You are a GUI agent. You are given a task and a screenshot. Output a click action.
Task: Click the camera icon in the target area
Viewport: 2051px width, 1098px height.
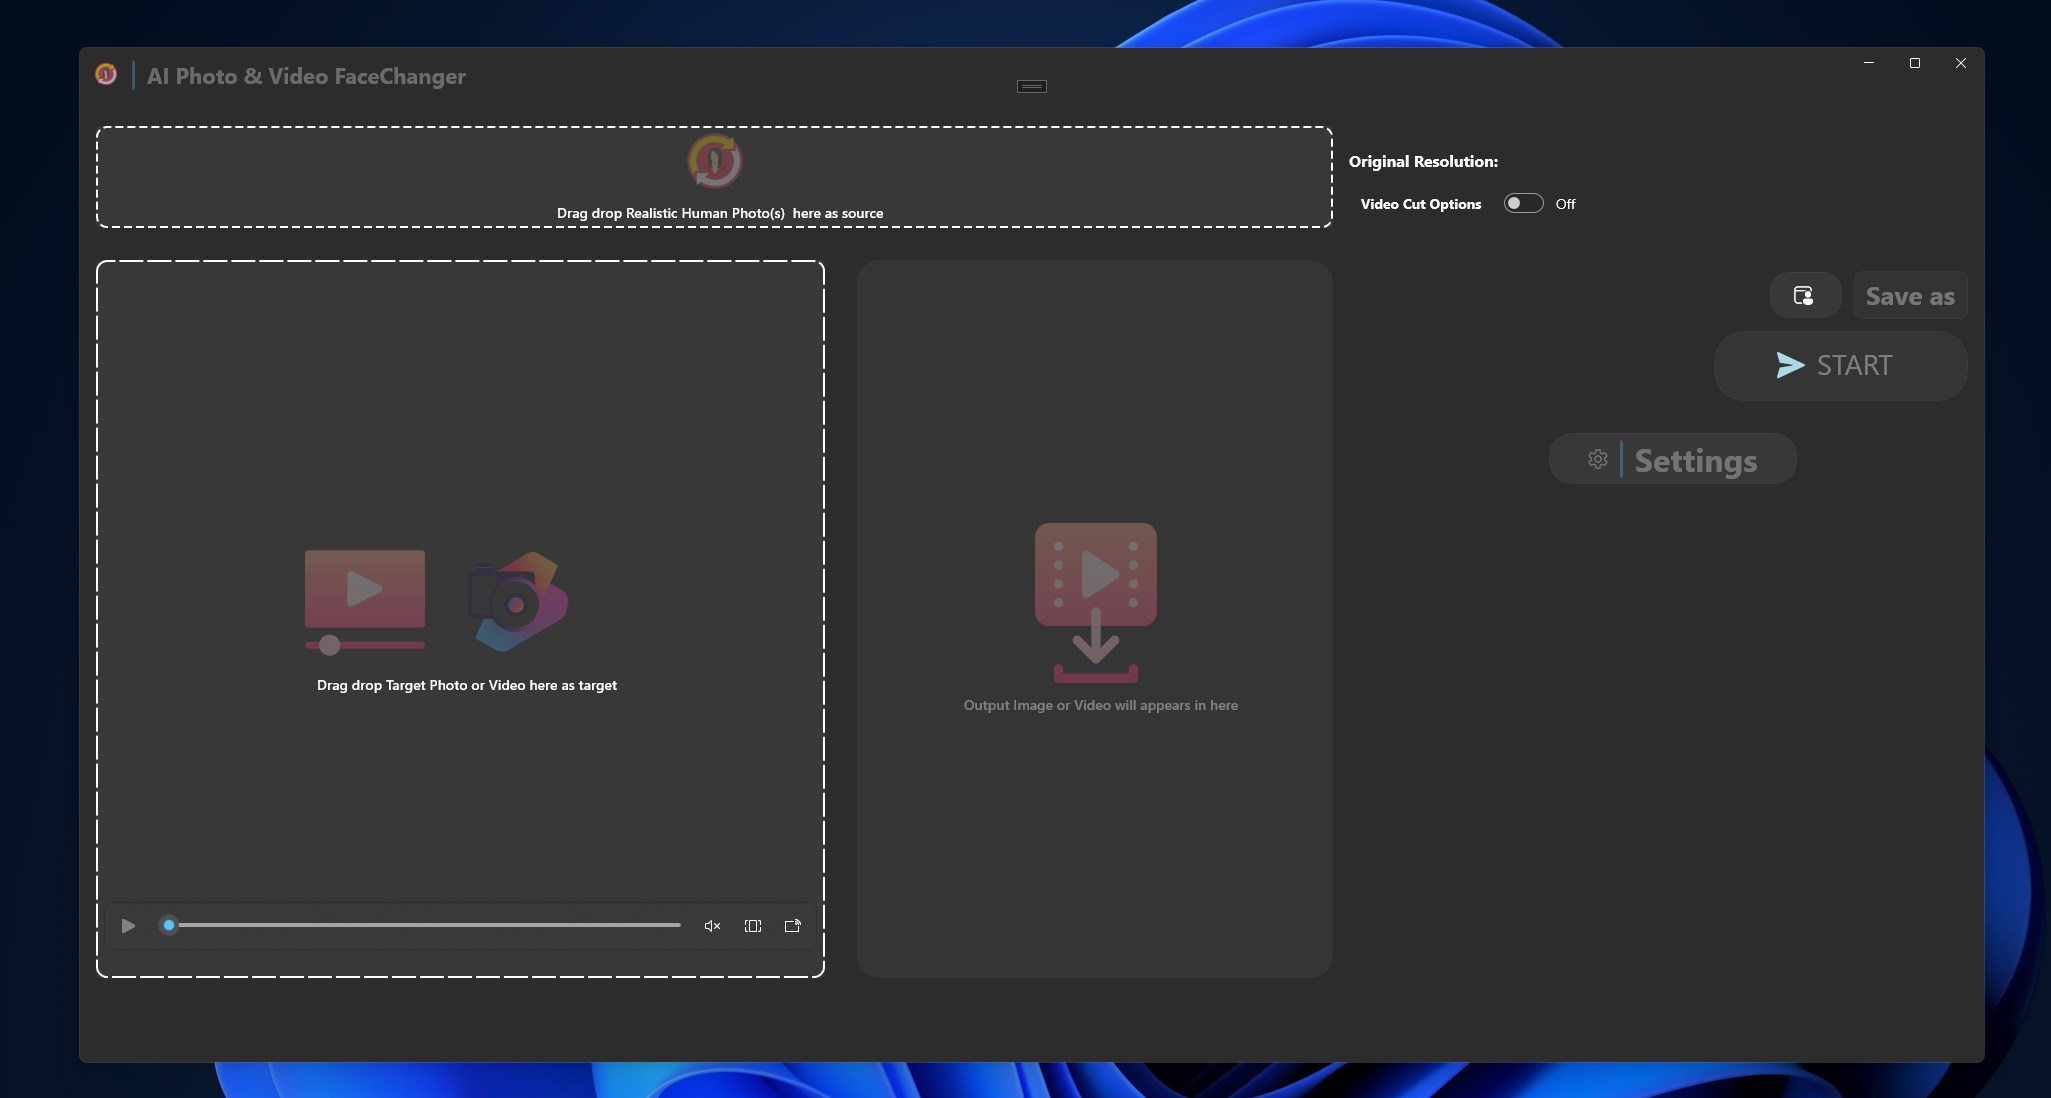coord(516,601)
